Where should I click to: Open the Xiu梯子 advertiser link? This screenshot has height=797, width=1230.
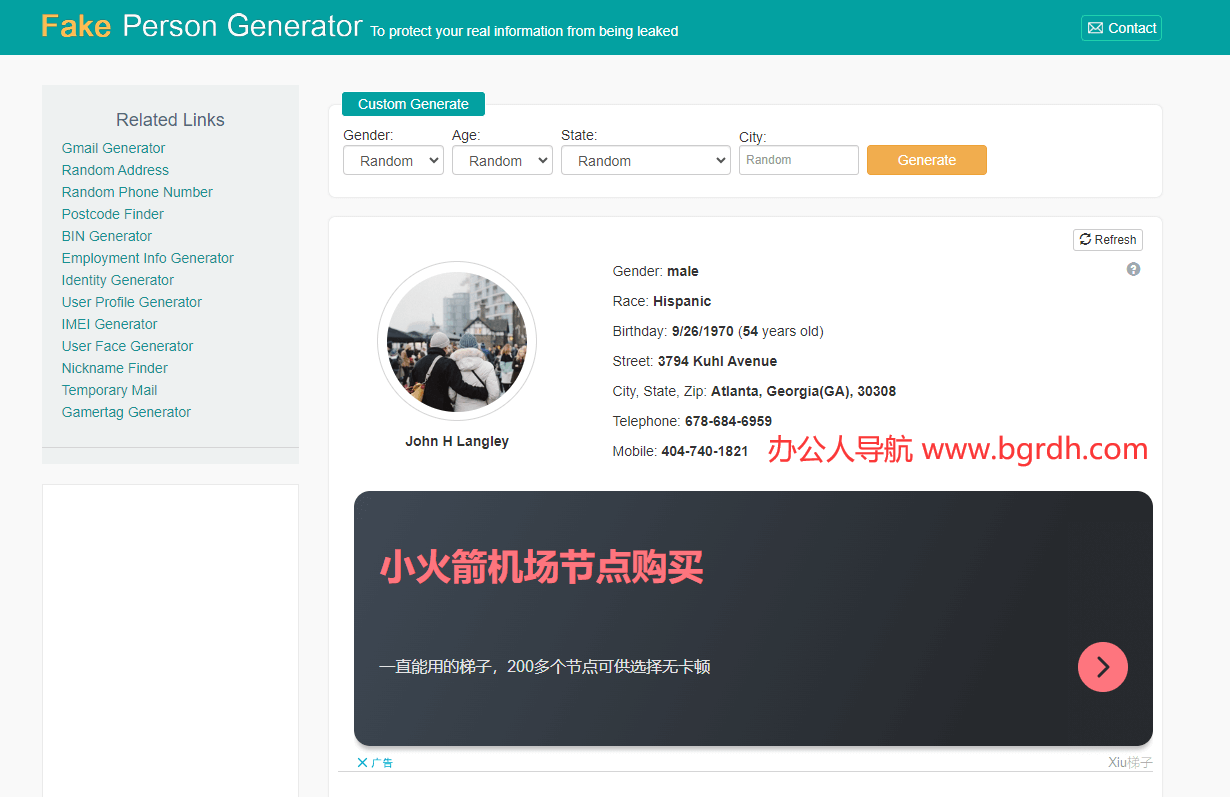(x=1131, y=762)
